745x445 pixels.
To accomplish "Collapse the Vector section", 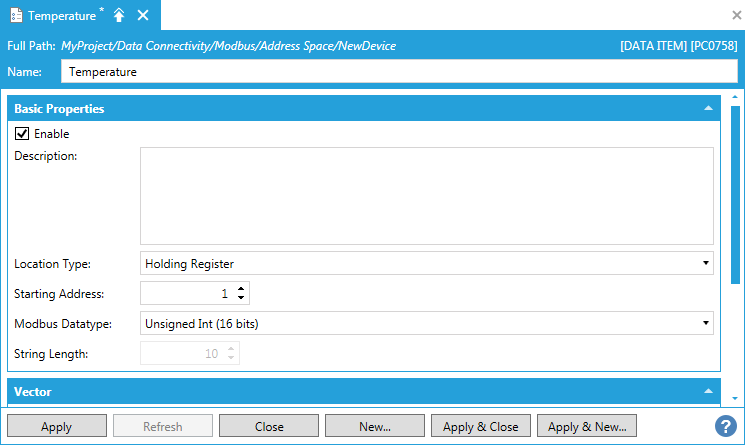I will click(x=708, y=391).
